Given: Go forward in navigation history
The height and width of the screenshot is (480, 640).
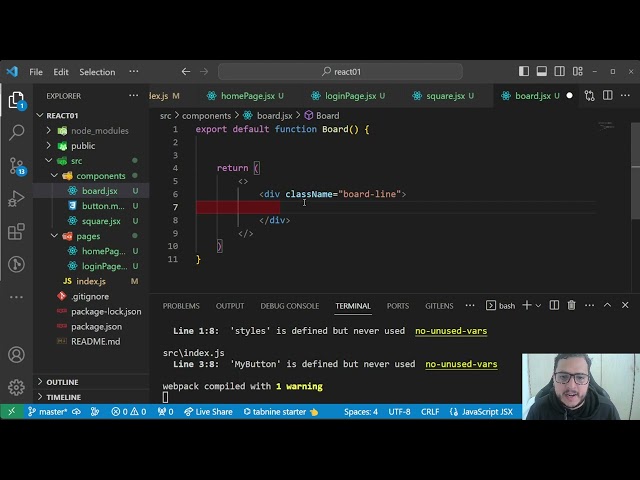Looking at the screenshot, I should click(204, 72).
